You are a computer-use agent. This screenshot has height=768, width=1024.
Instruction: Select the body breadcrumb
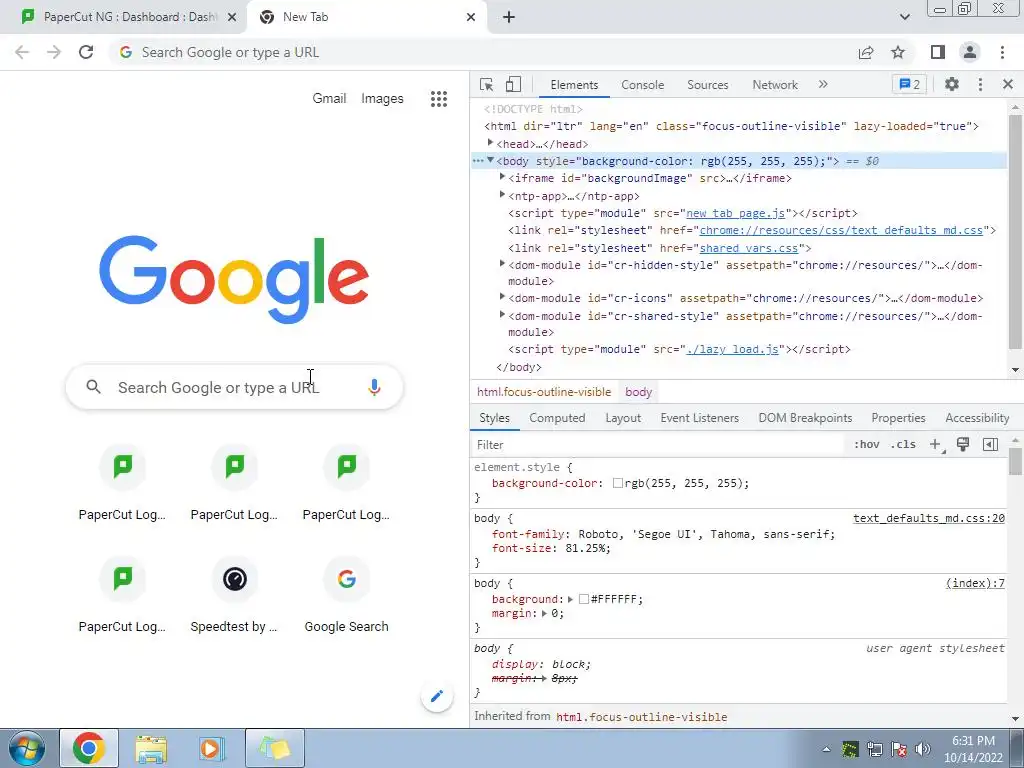pos(638,392)
